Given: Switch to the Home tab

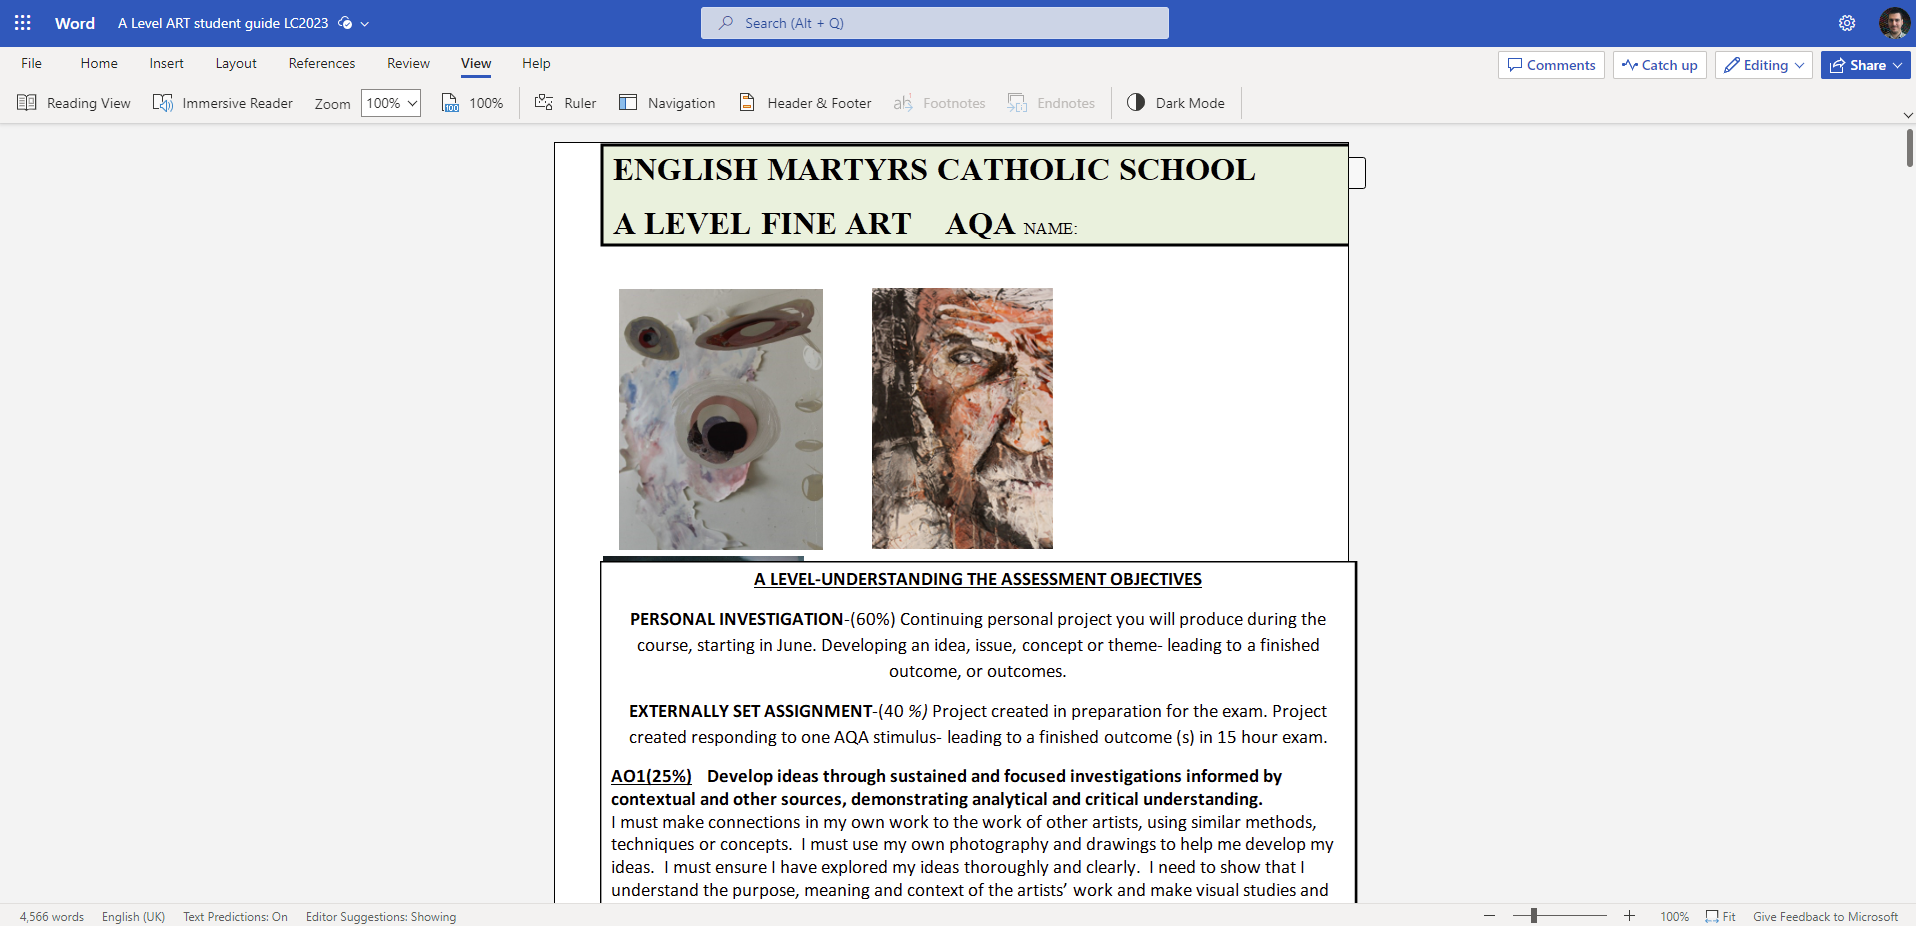Looking at the screenshot, I should tap(99, 63).
